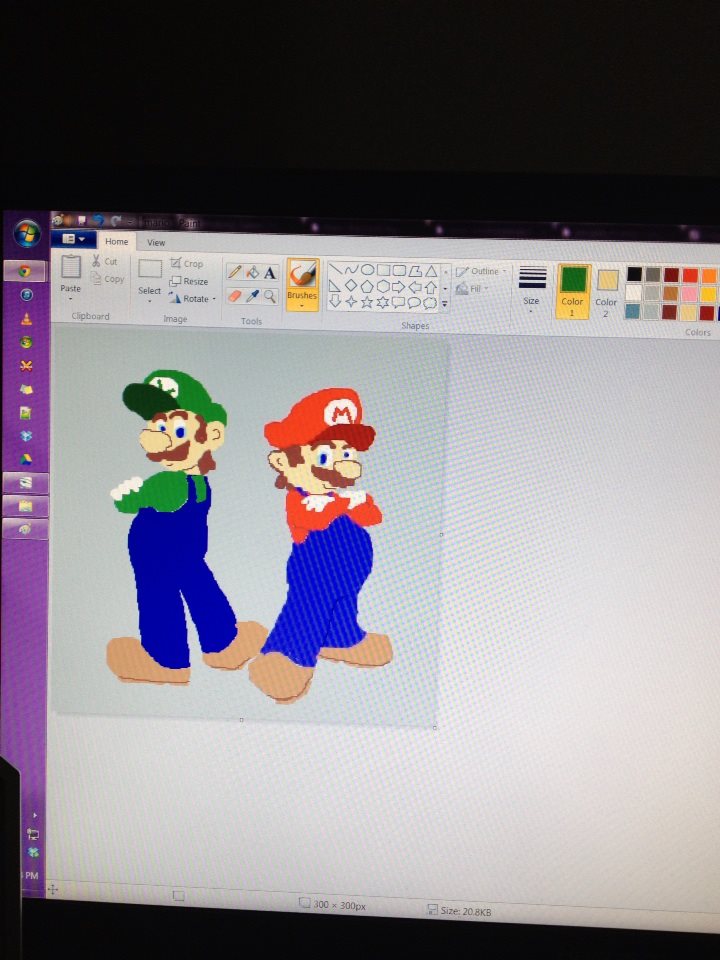Image resolution: width=720 pixels, height=960 pixels.
Task: Choose the Curve shape
Action: (351, 269)
